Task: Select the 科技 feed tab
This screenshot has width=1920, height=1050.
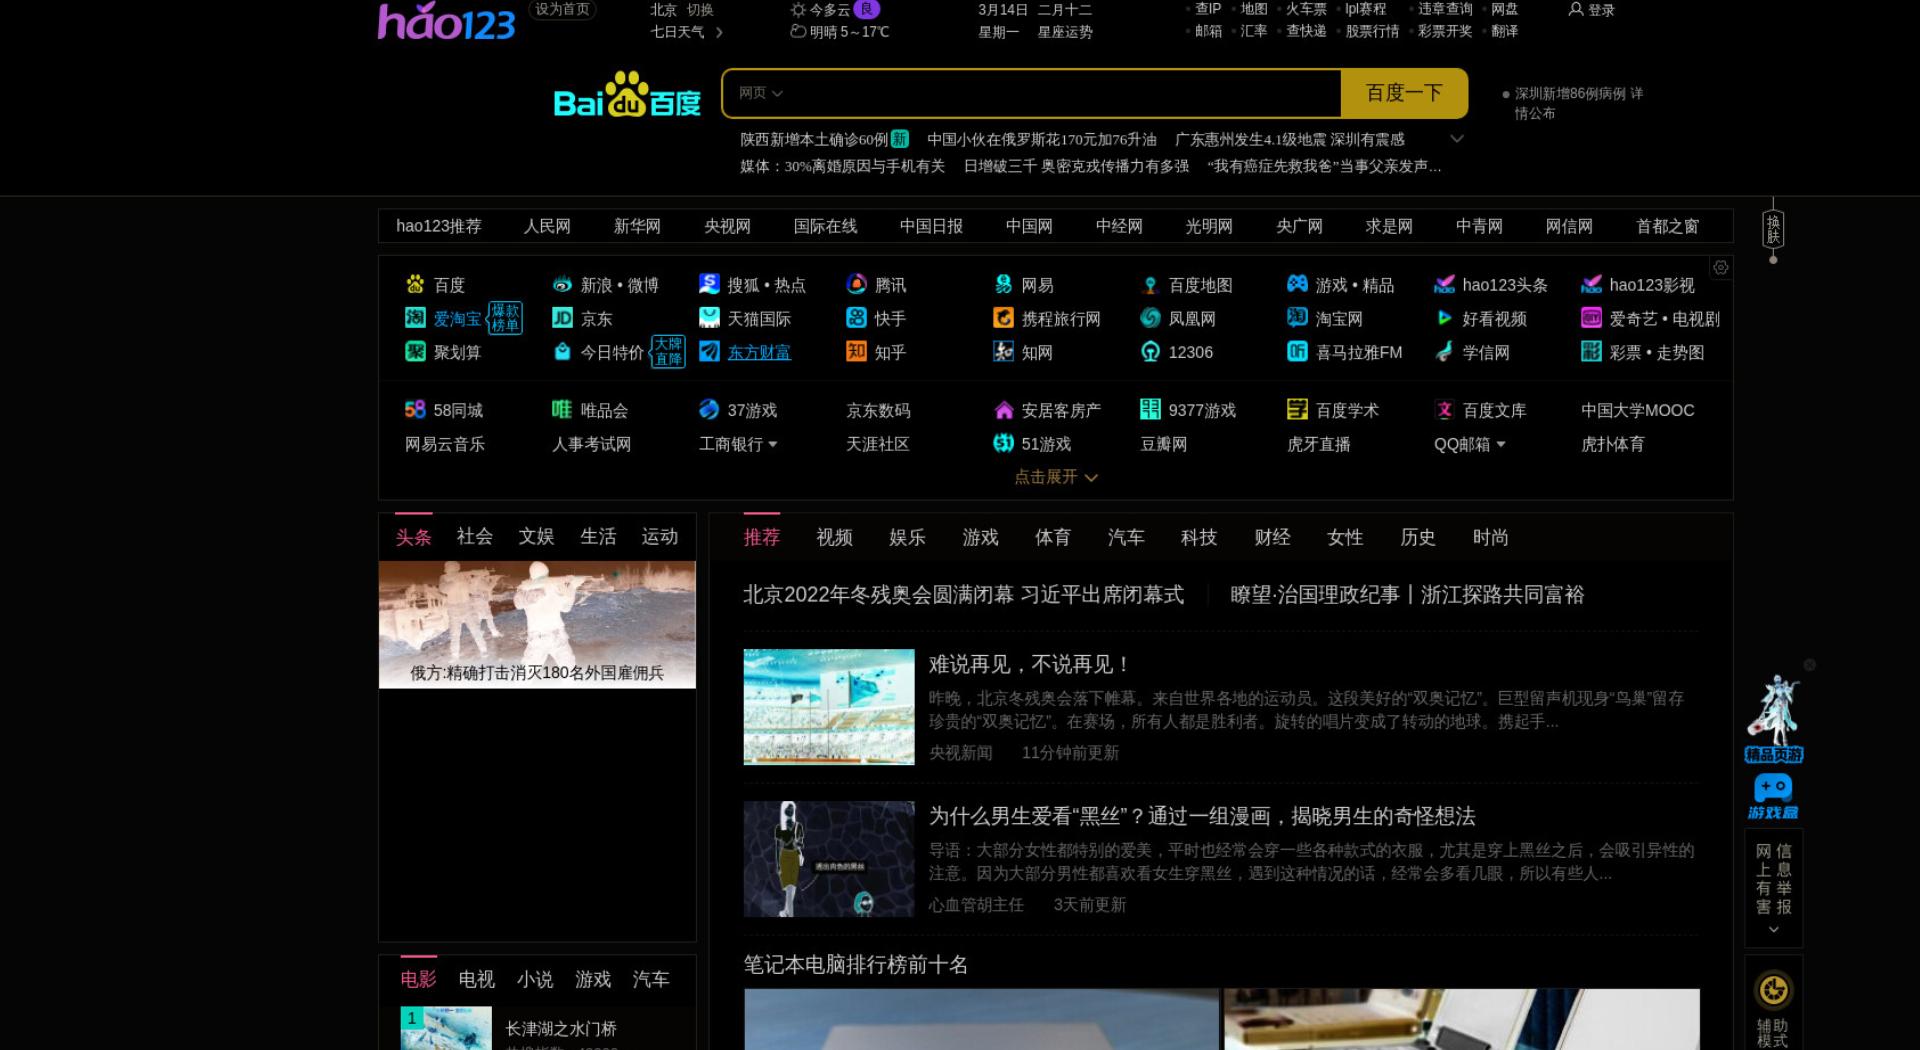Action: (1199, 537)
